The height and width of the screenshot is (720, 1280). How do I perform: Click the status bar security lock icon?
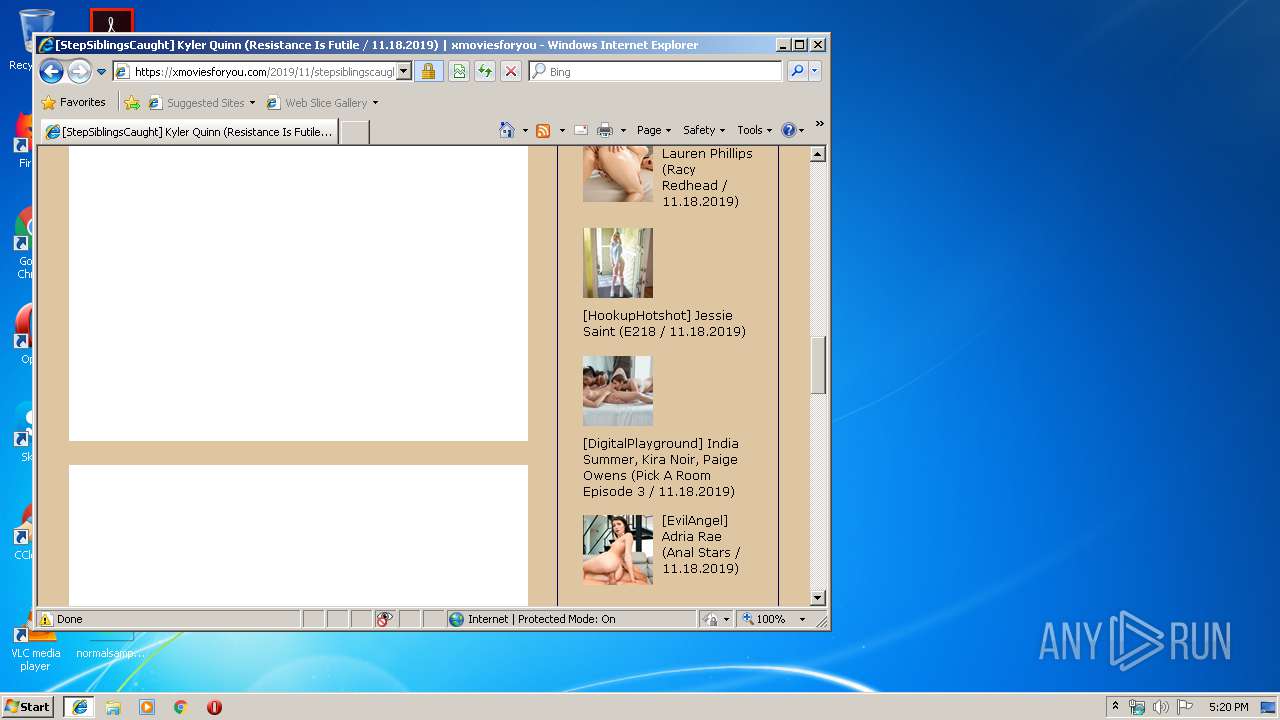pyautogui.click(x=710, y=619)
